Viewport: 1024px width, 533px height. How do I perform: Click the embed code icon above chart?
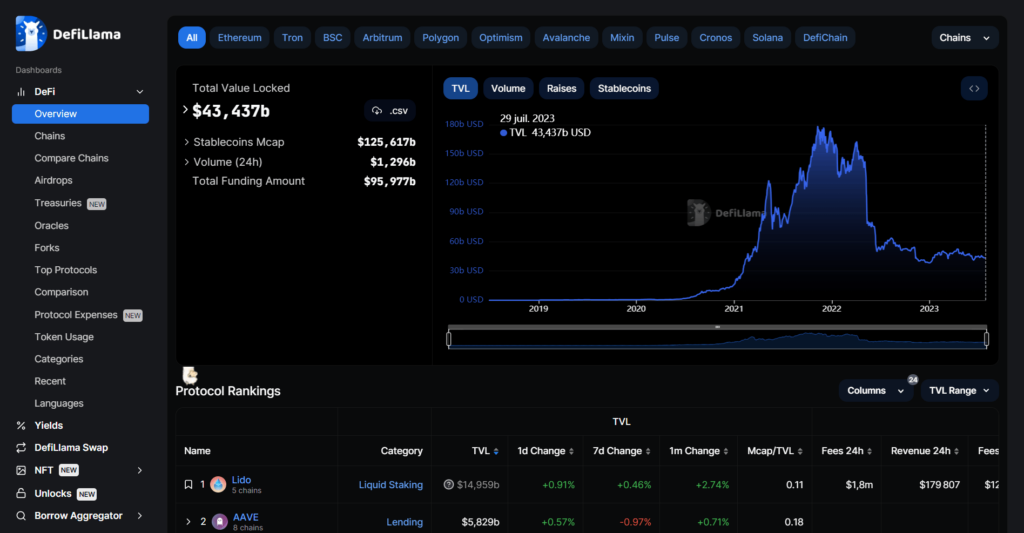[974, 88]
